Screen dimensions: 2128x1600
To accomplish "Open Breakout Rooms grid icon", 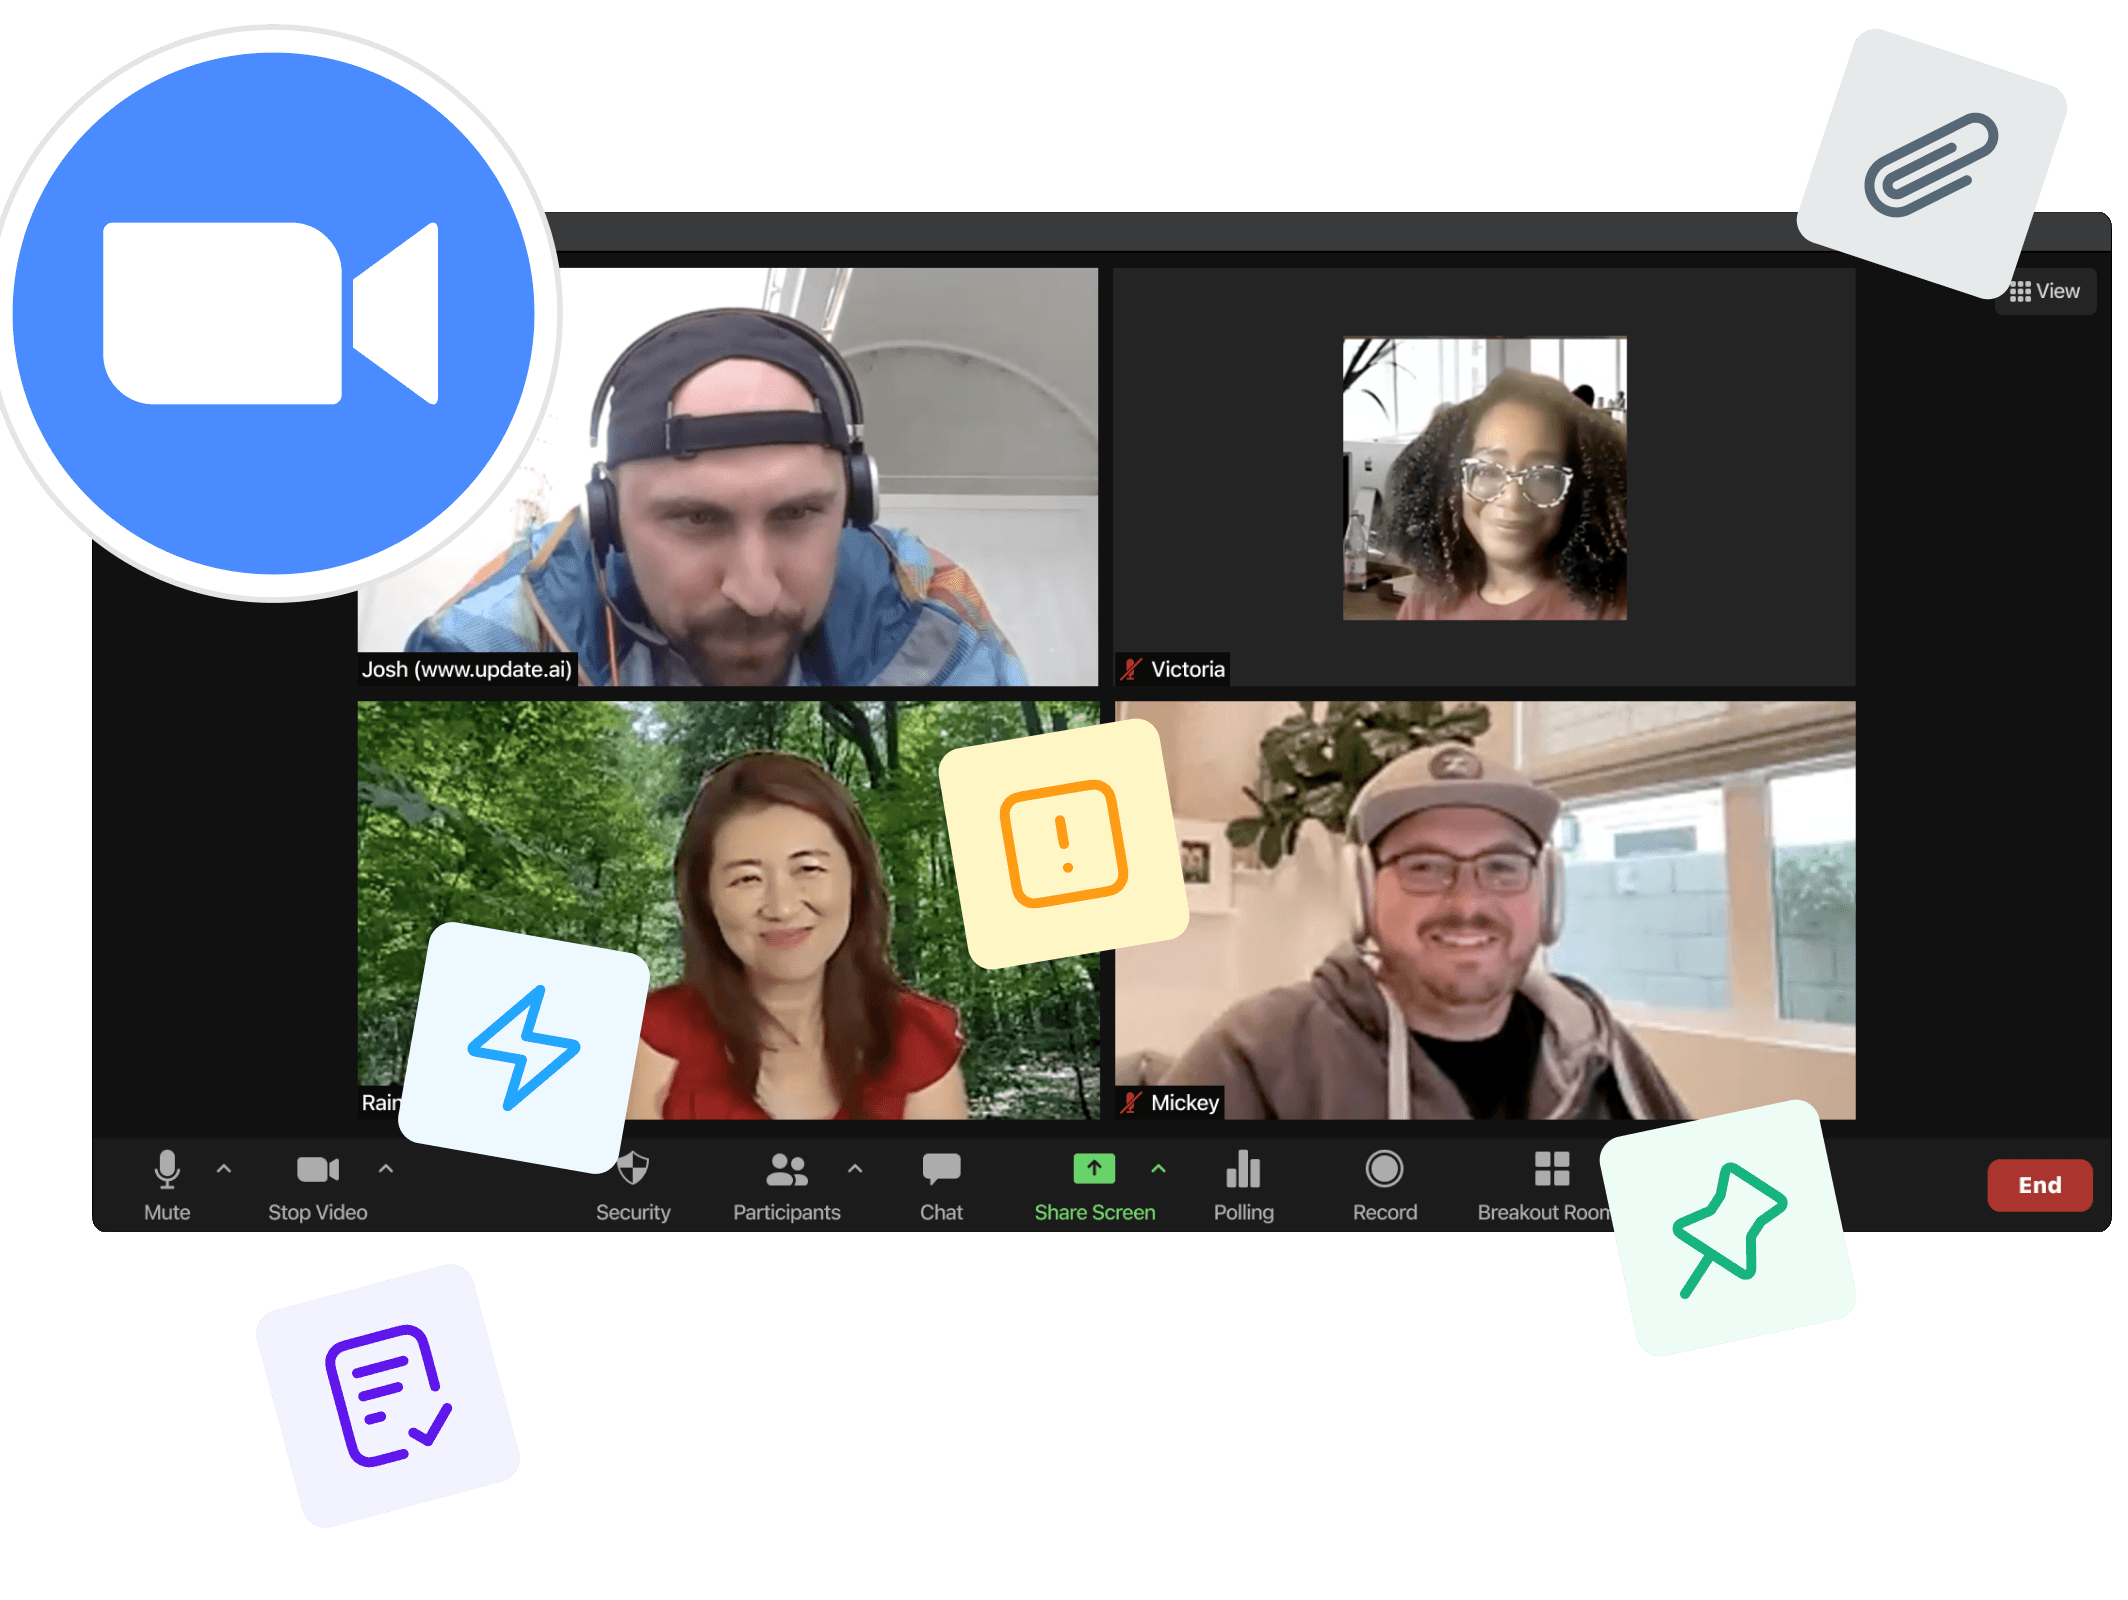I will click(x=1551, y=1168).
